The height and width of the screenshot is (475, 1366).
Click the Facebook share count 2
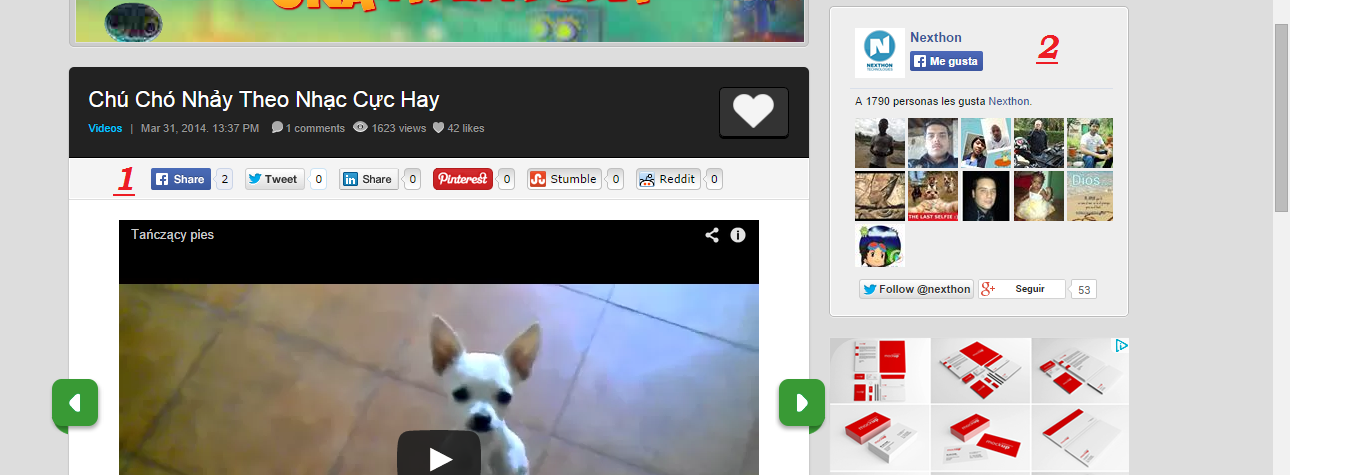pyautogui.click(x=225, y=179)
